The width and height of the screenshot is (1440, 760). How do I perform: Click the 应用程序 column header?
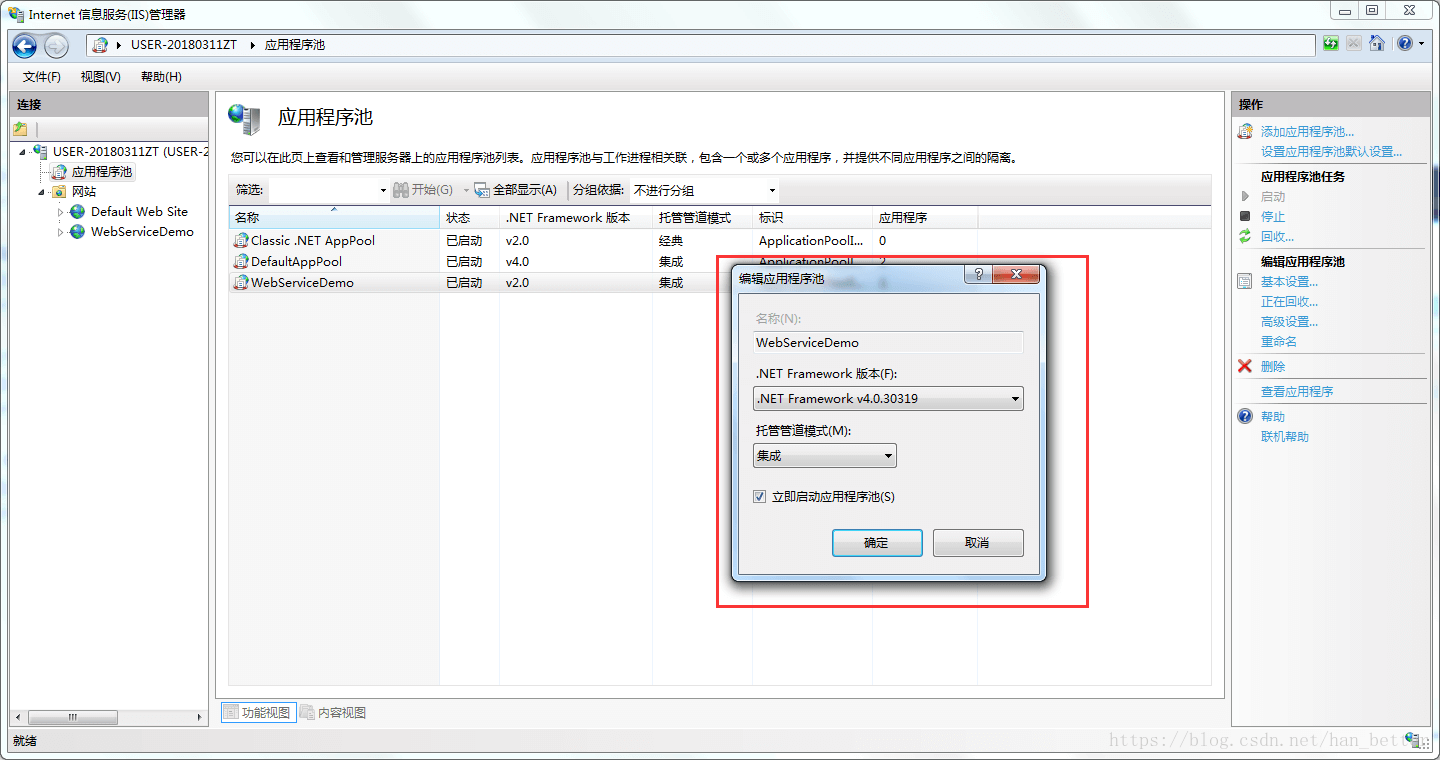925,218
